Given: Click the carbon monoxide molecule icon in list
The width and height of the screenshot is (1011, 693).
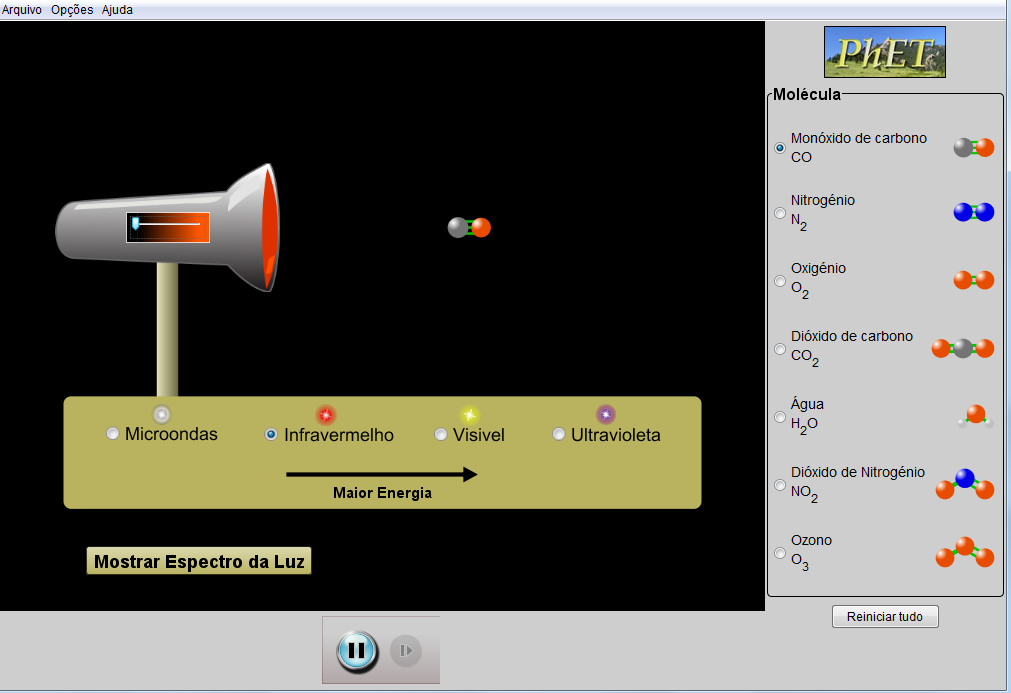Looking at the screenshot, I should pyautogui.click(x=973, y=148).
